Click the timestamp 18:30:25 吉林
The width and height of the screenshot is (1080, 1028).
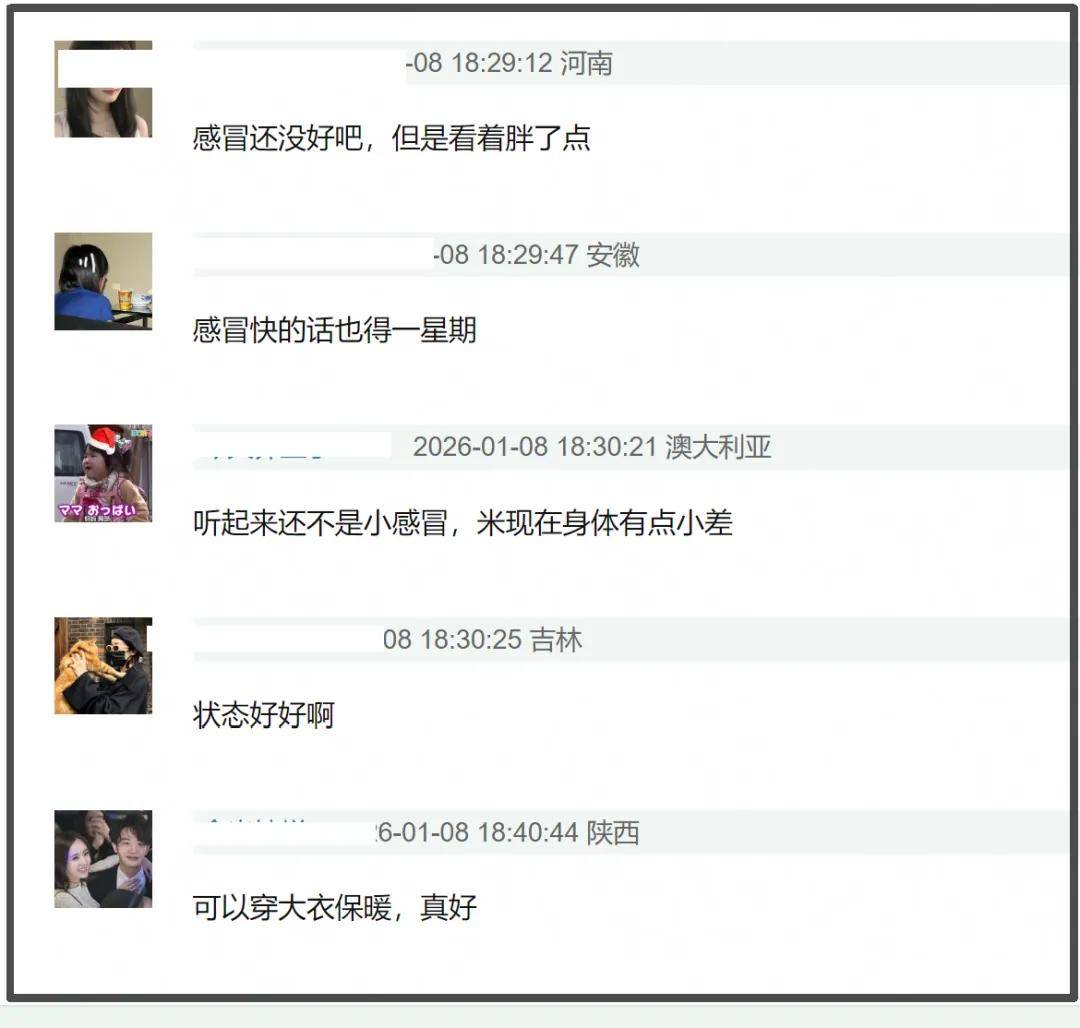[x=482, y=640]
